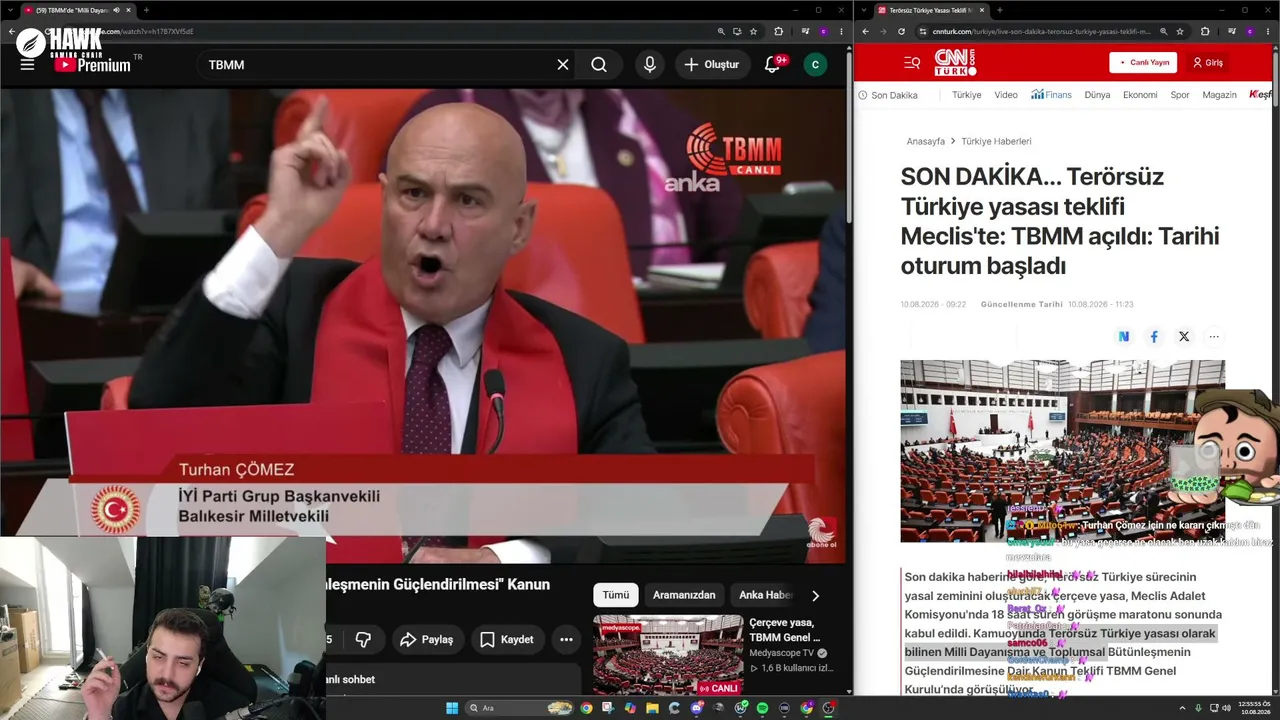Go back in the CNN Türk browser window

pyautogui.click(x=865, y=32)
